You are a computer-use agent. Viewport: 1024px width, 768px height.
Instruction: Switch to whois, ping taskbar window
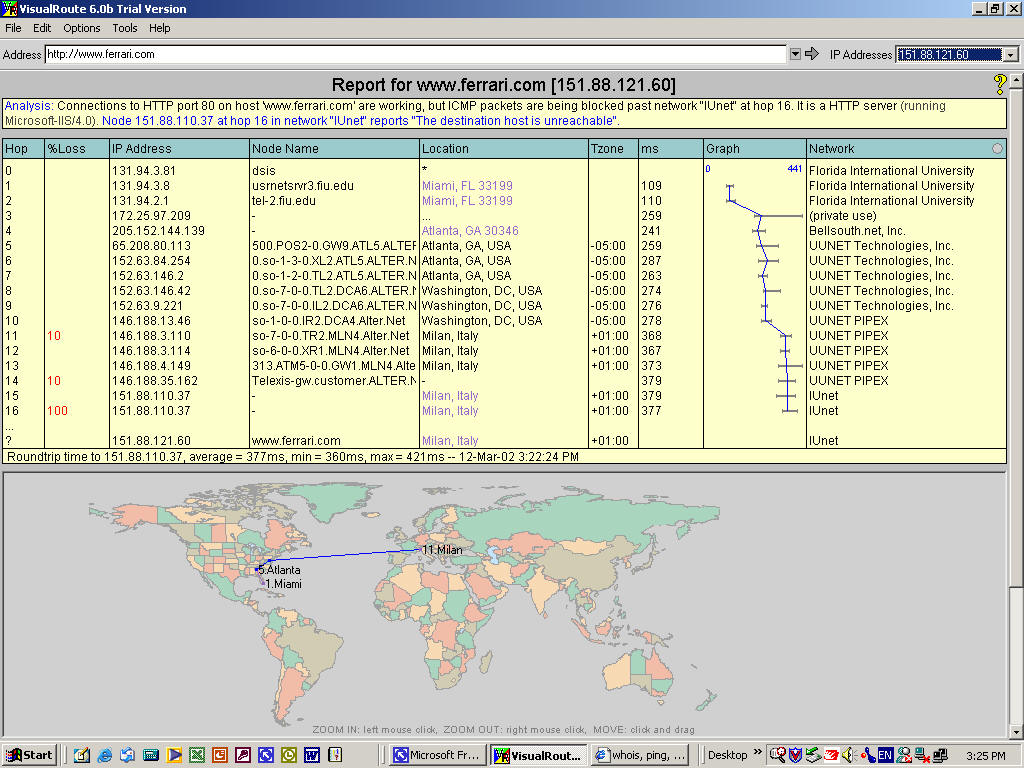641,755
